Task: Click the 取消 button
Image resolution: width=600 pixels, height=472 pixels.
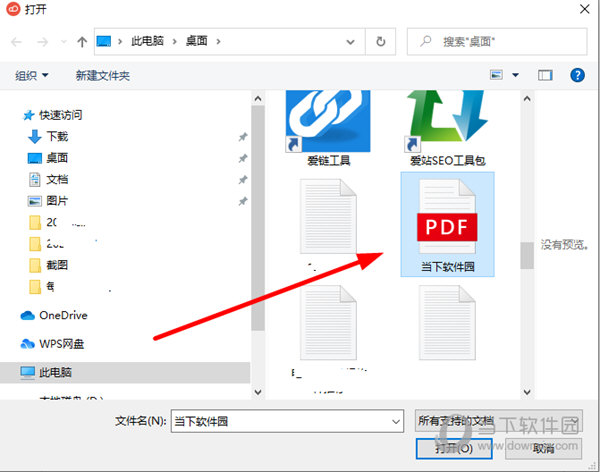Action: tap(543, 448)
